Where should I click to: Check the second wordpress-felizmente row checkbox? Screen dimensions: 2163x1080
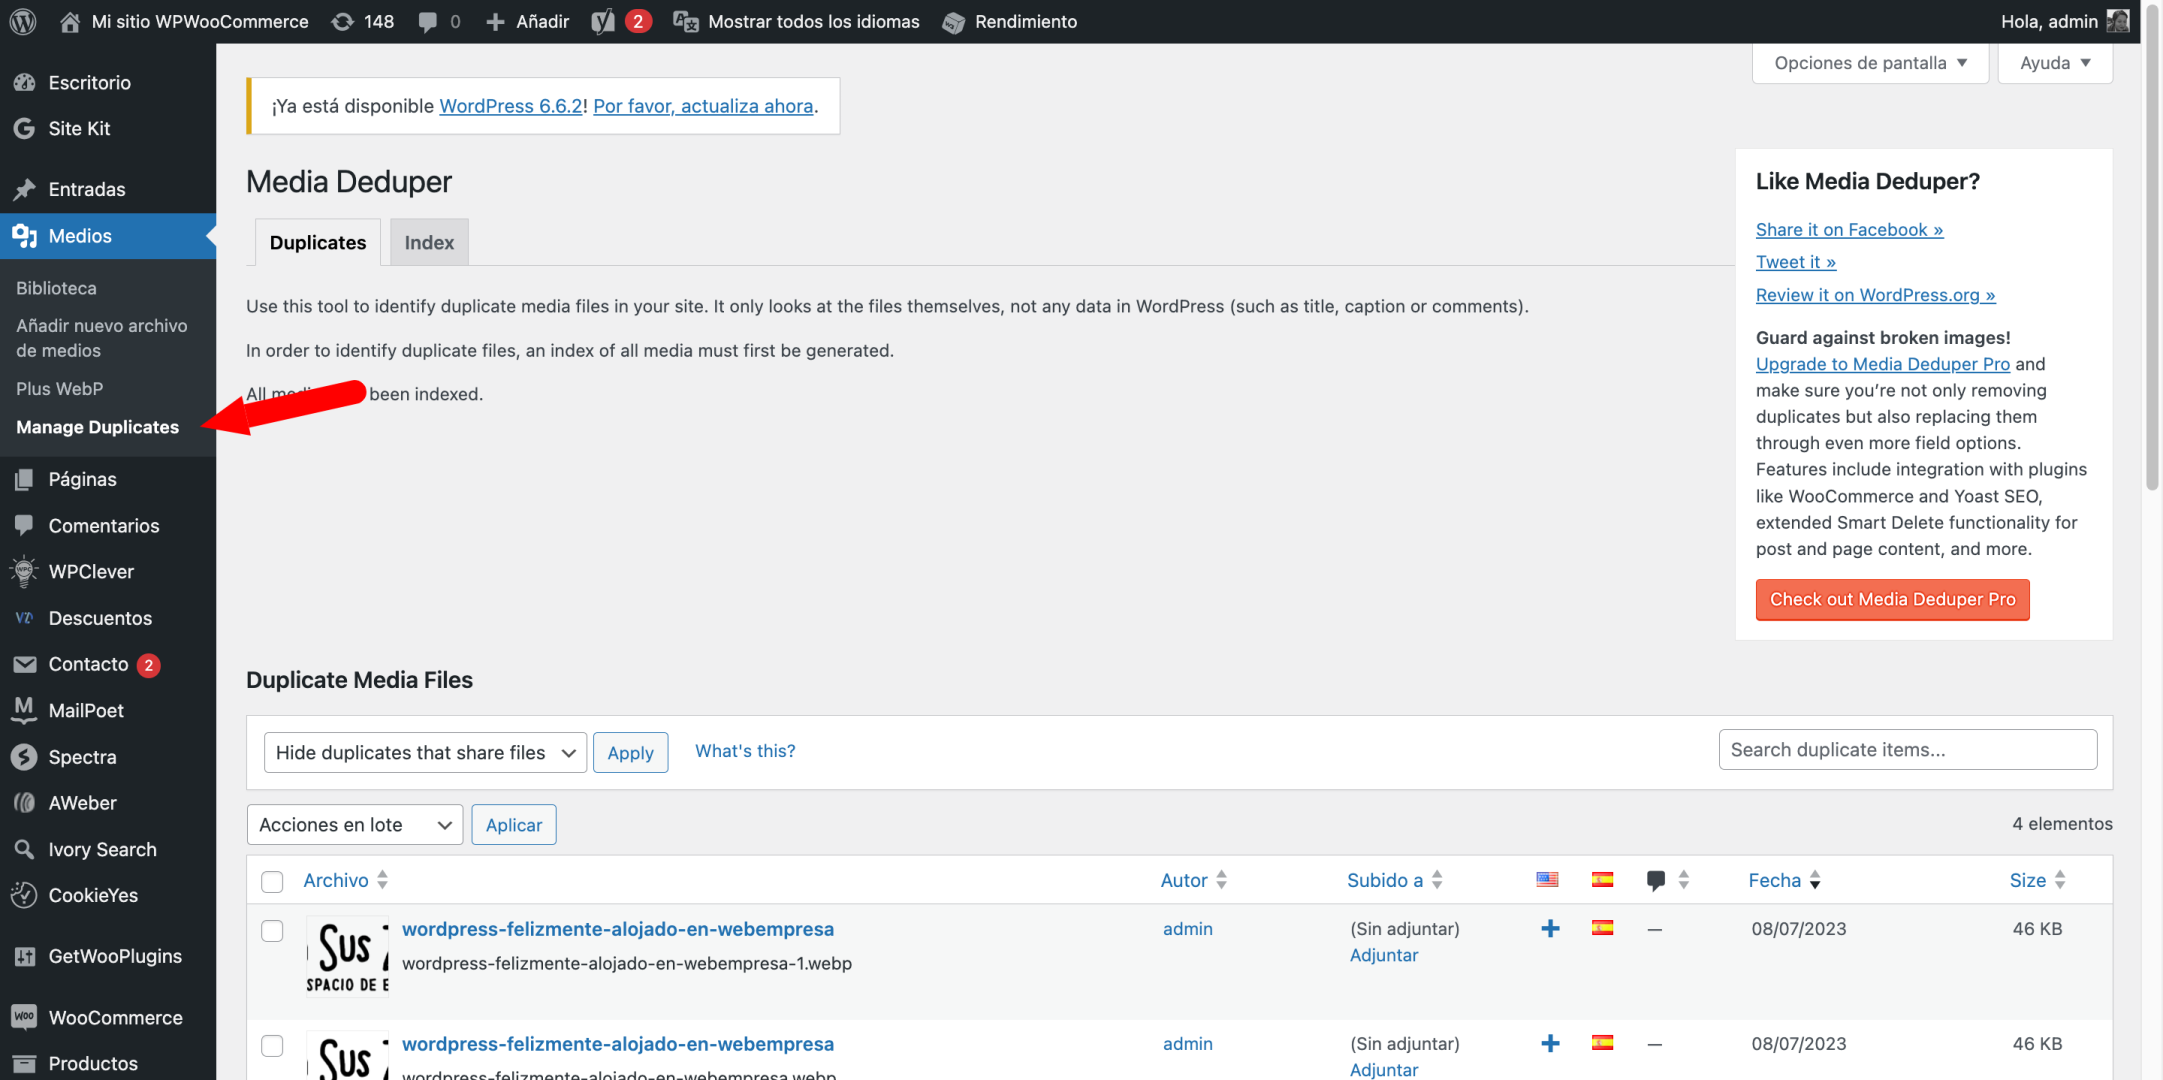pos(272,1046)
